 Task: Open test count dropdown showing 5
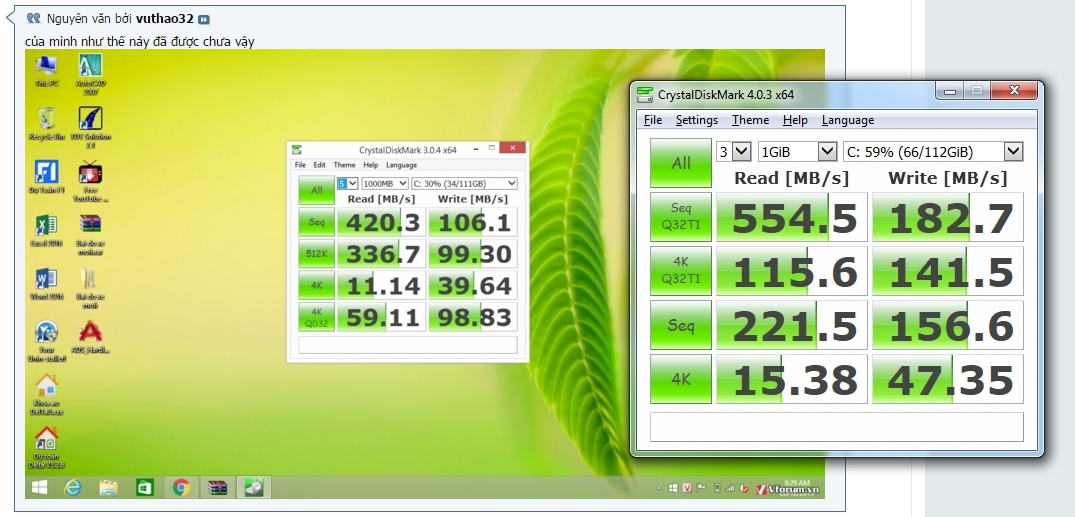pos(347,184)
